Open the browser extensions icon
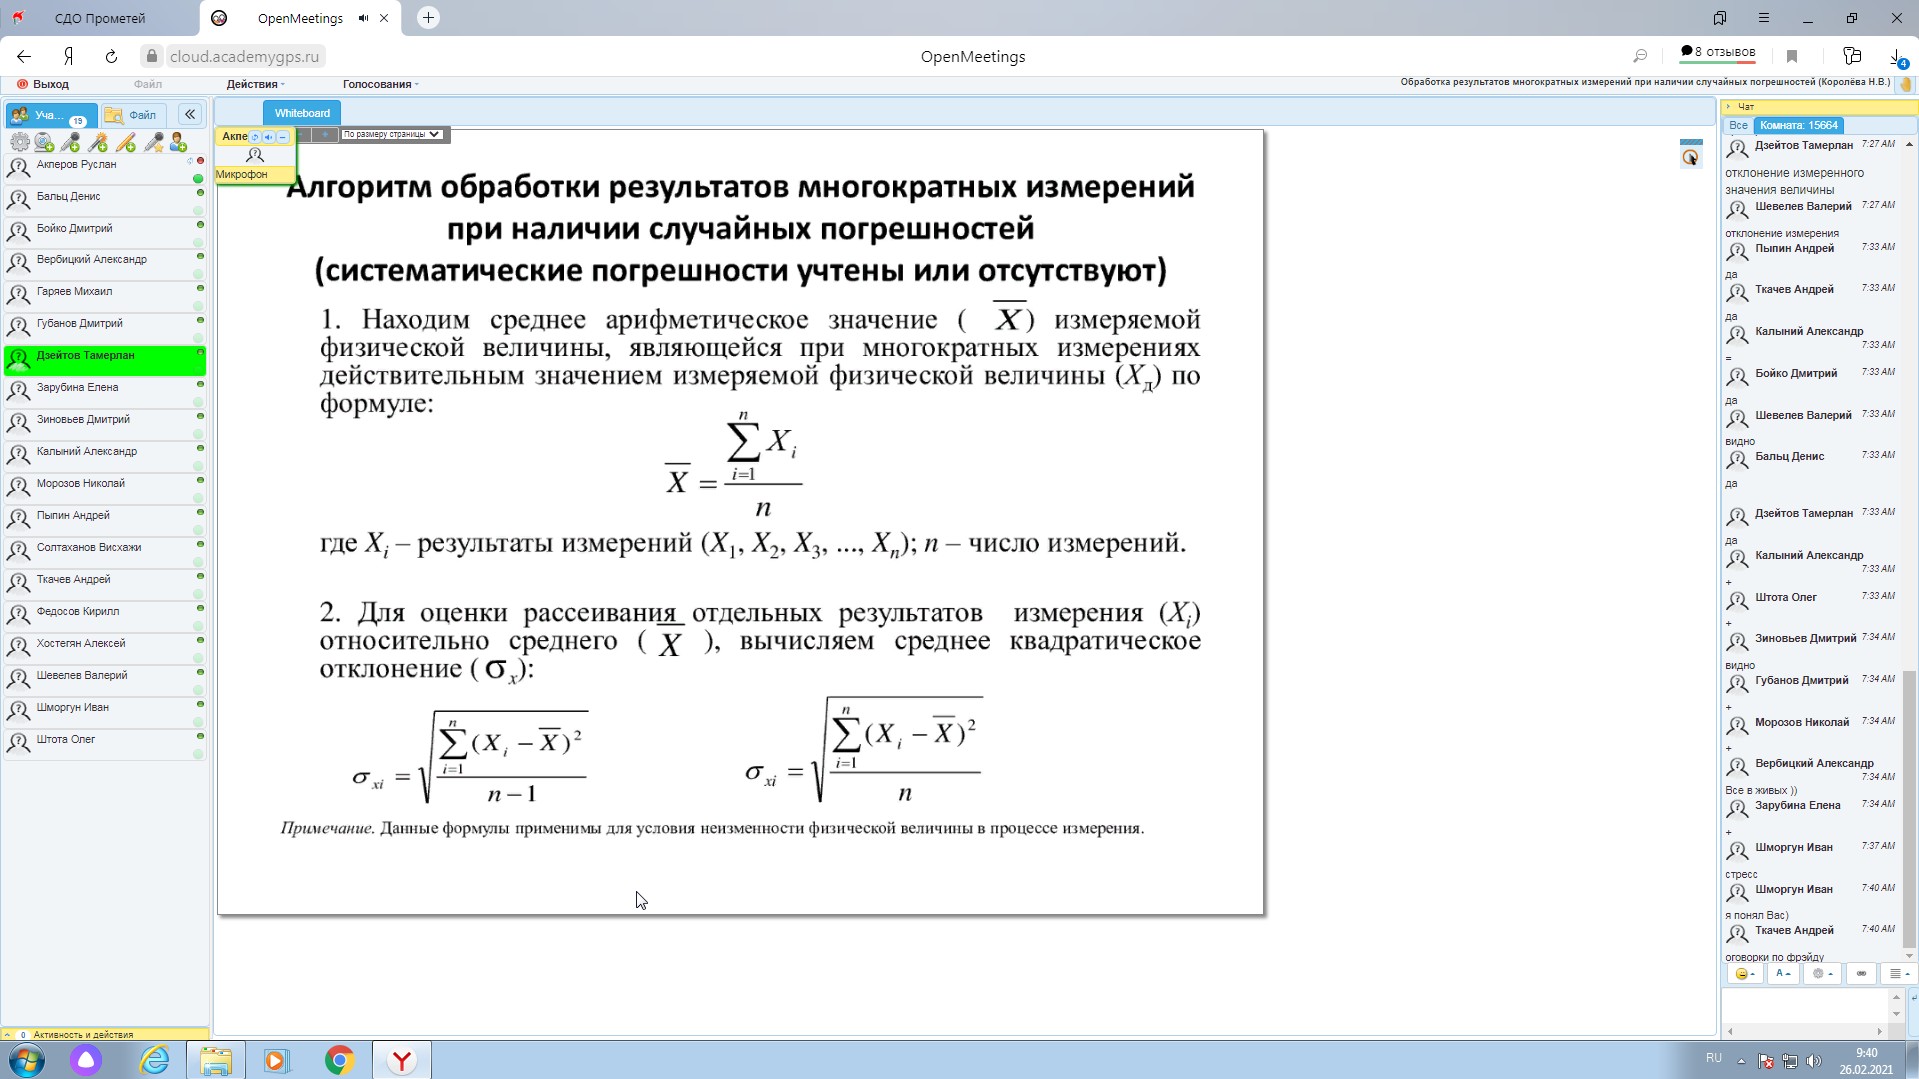Viewport: 1919px width, 1079px height. [1852, 57]
